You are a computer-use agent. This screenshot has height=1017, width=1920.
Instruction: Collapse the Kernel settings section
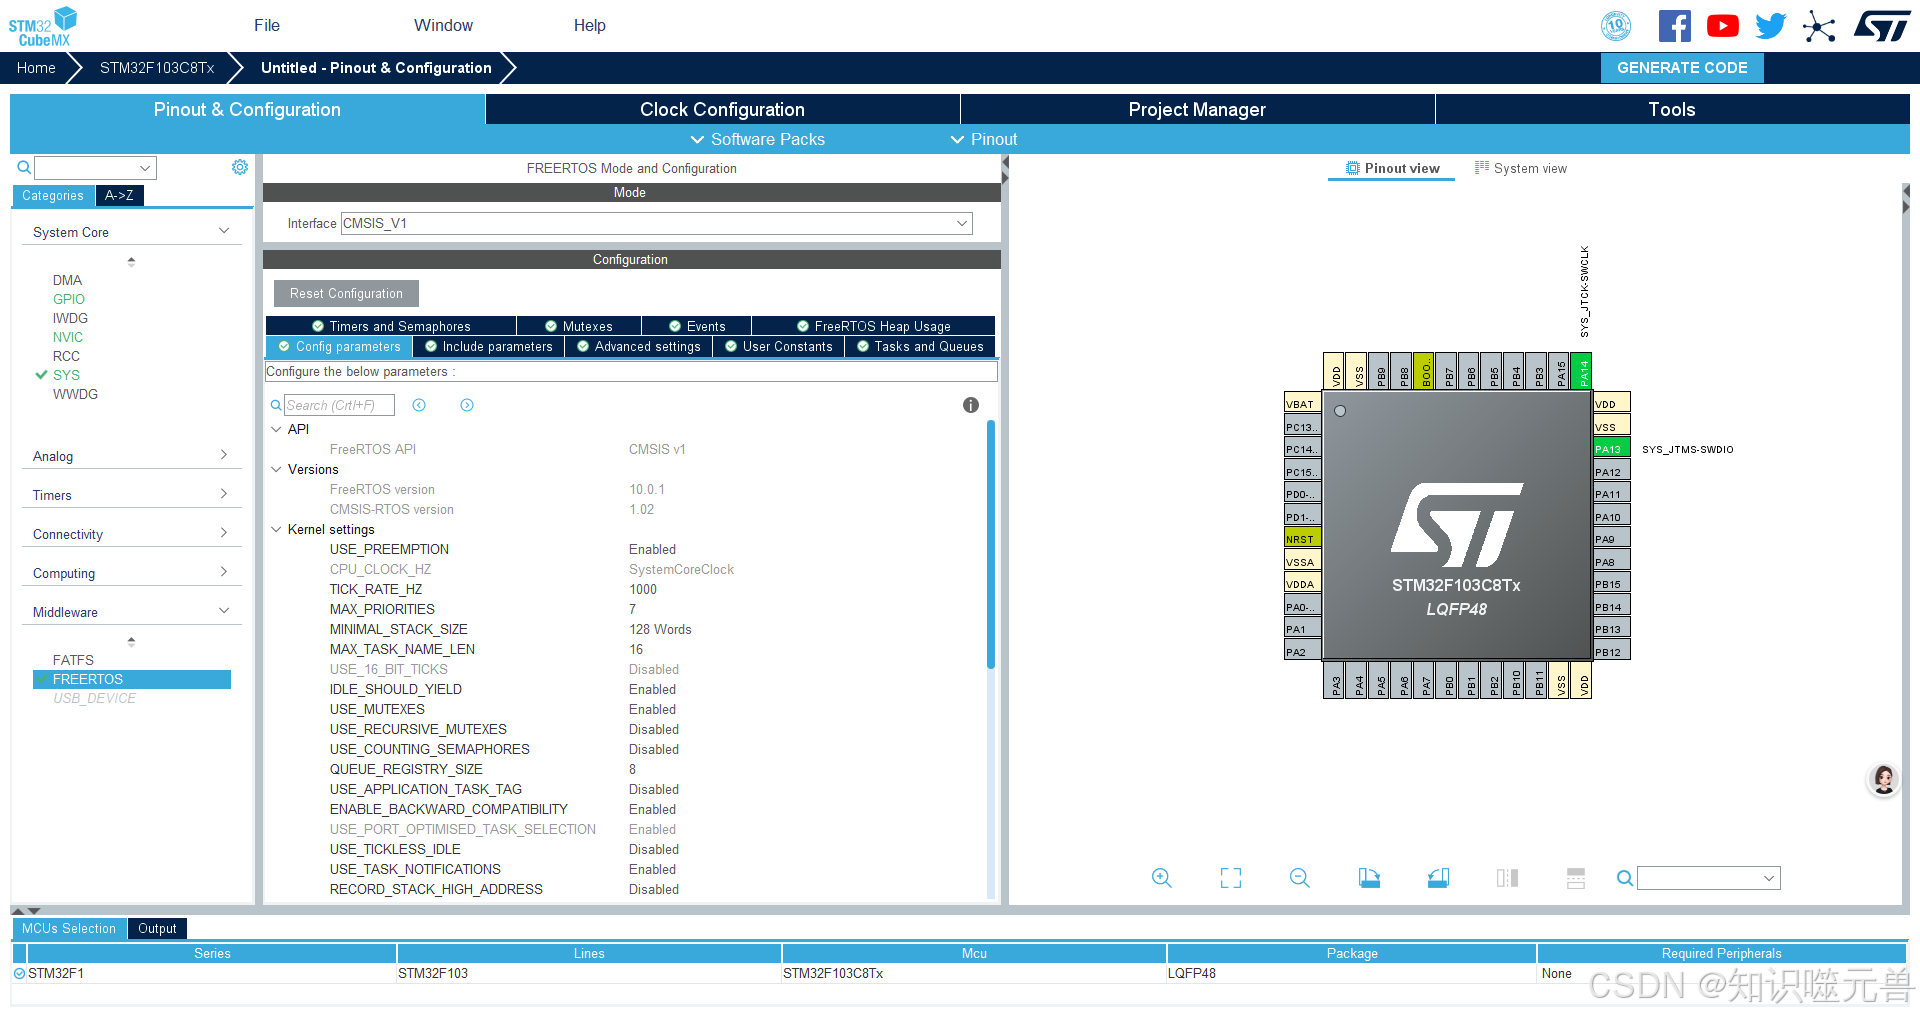click(x=276, y=529)
